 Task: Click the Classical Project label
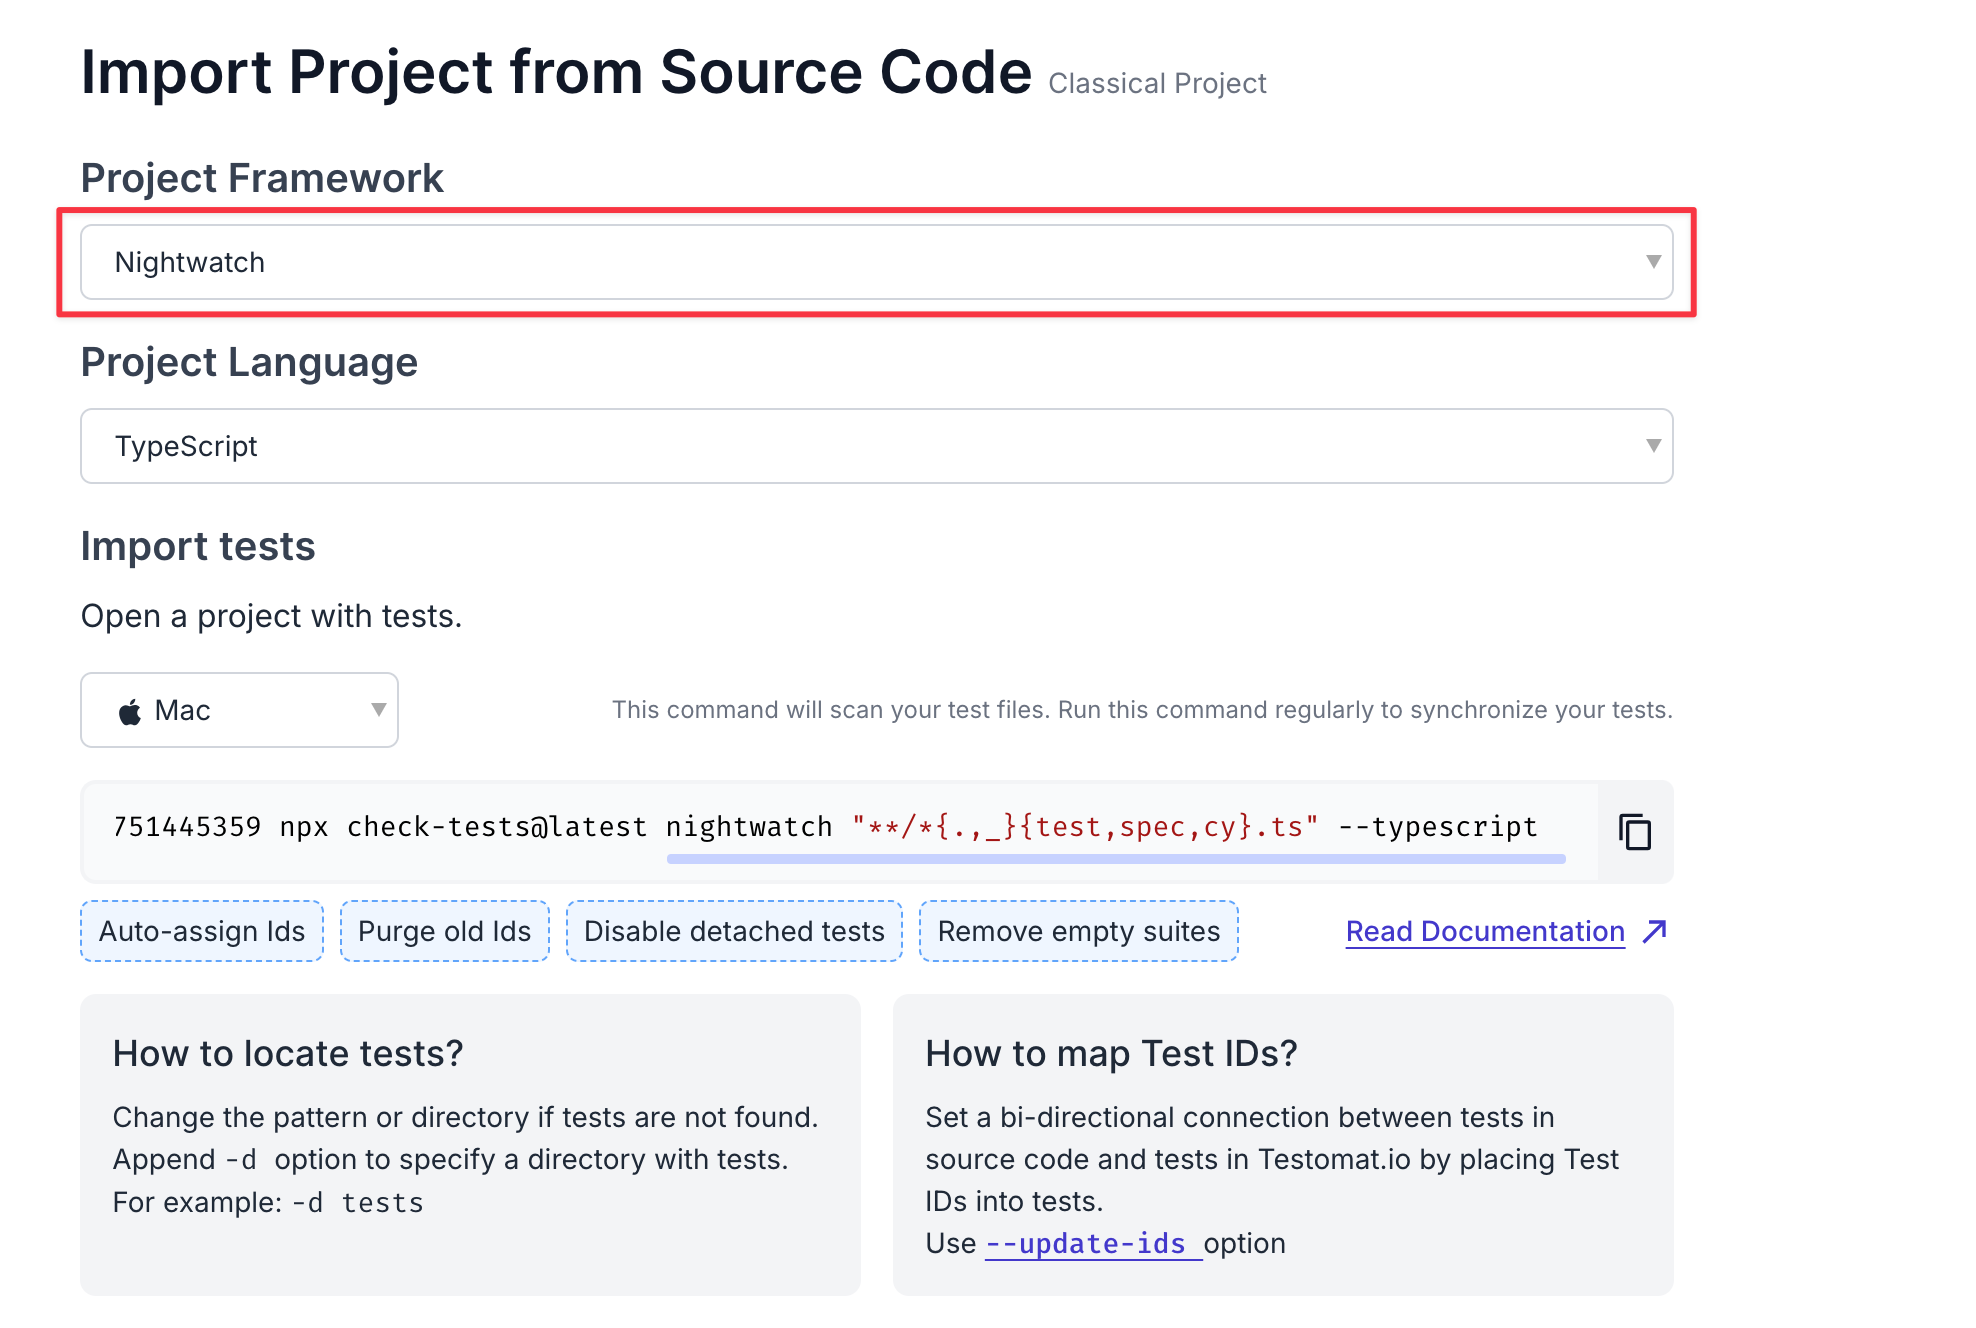pyautogui.click(x=1157, y=83)
